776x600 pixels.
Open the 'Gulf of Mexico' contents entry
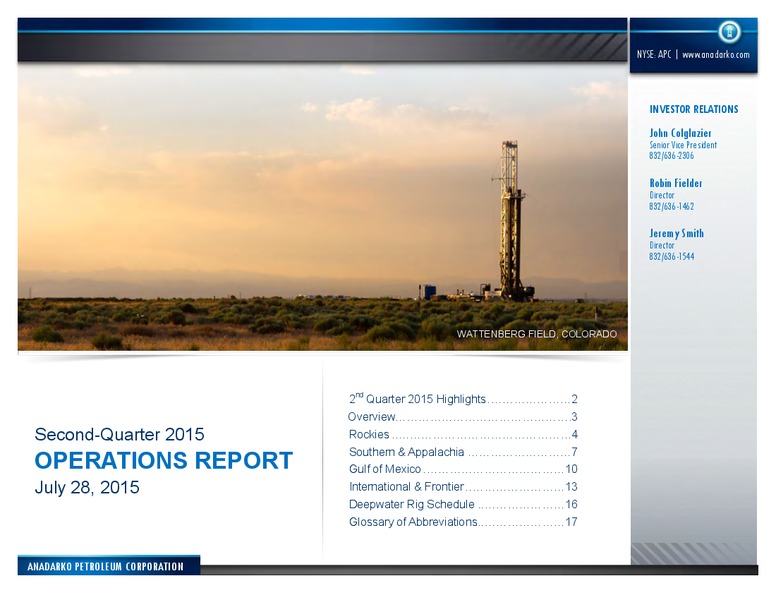click(x=463, y=469)
